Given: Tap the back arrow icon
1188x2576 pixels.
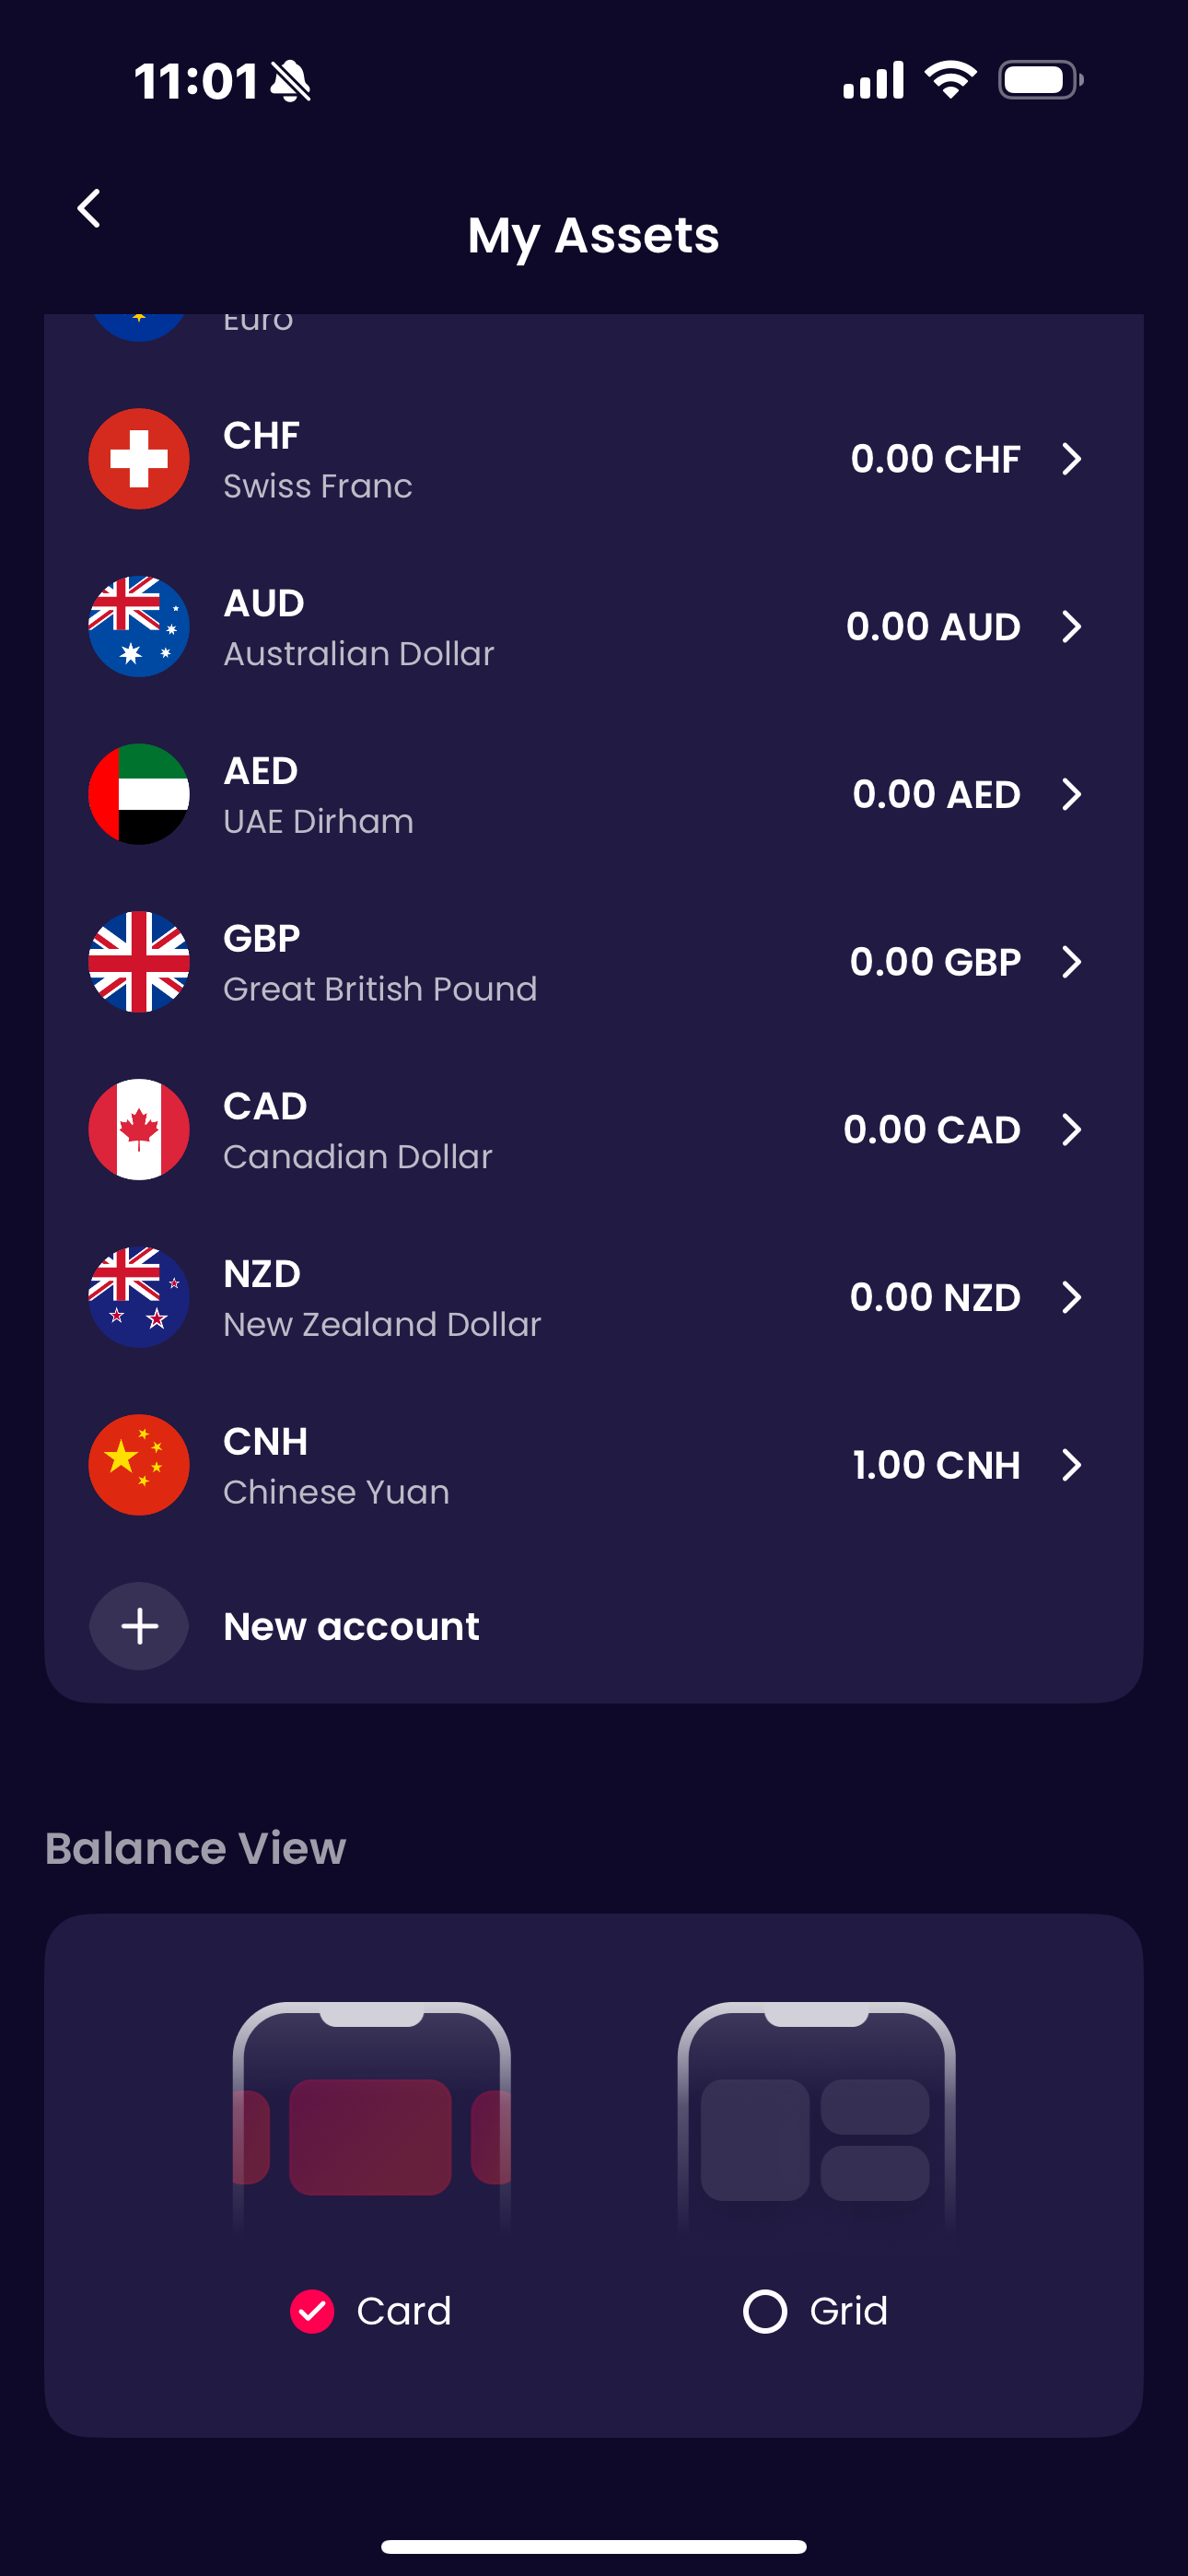Looking at the screenshot, I should 90,209.
